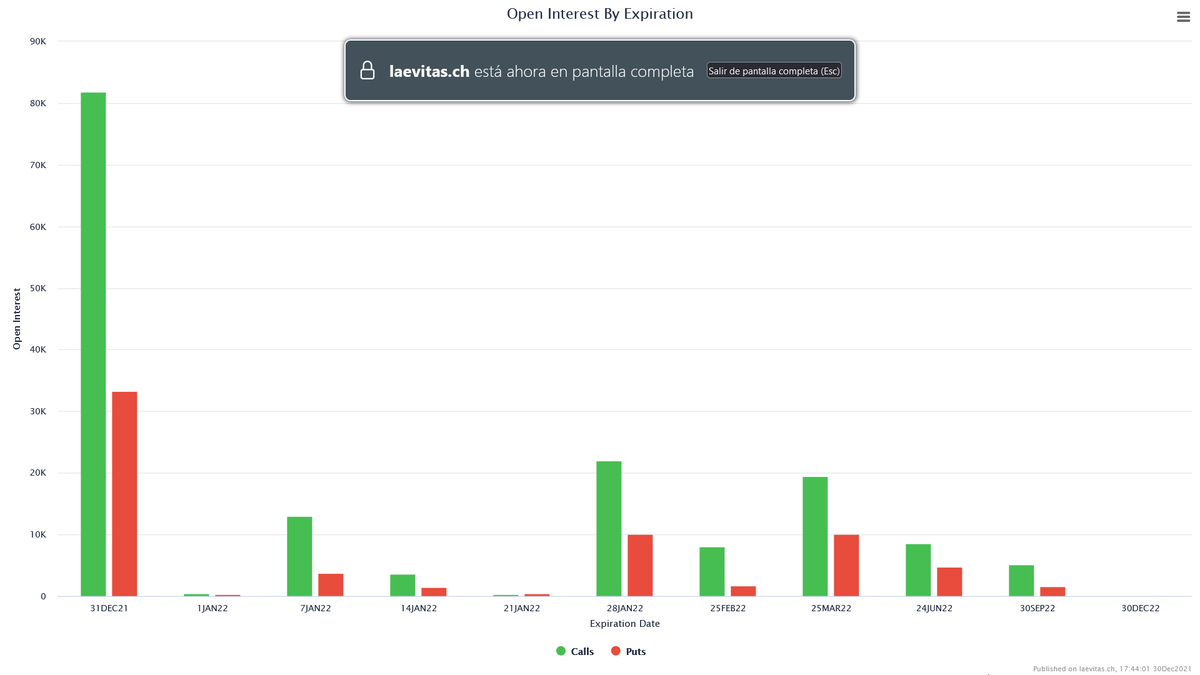The width and height of the screenshot is (1200, 675).
Task: Click the 30SEP22 axis label
Action: coord(1037,608)
